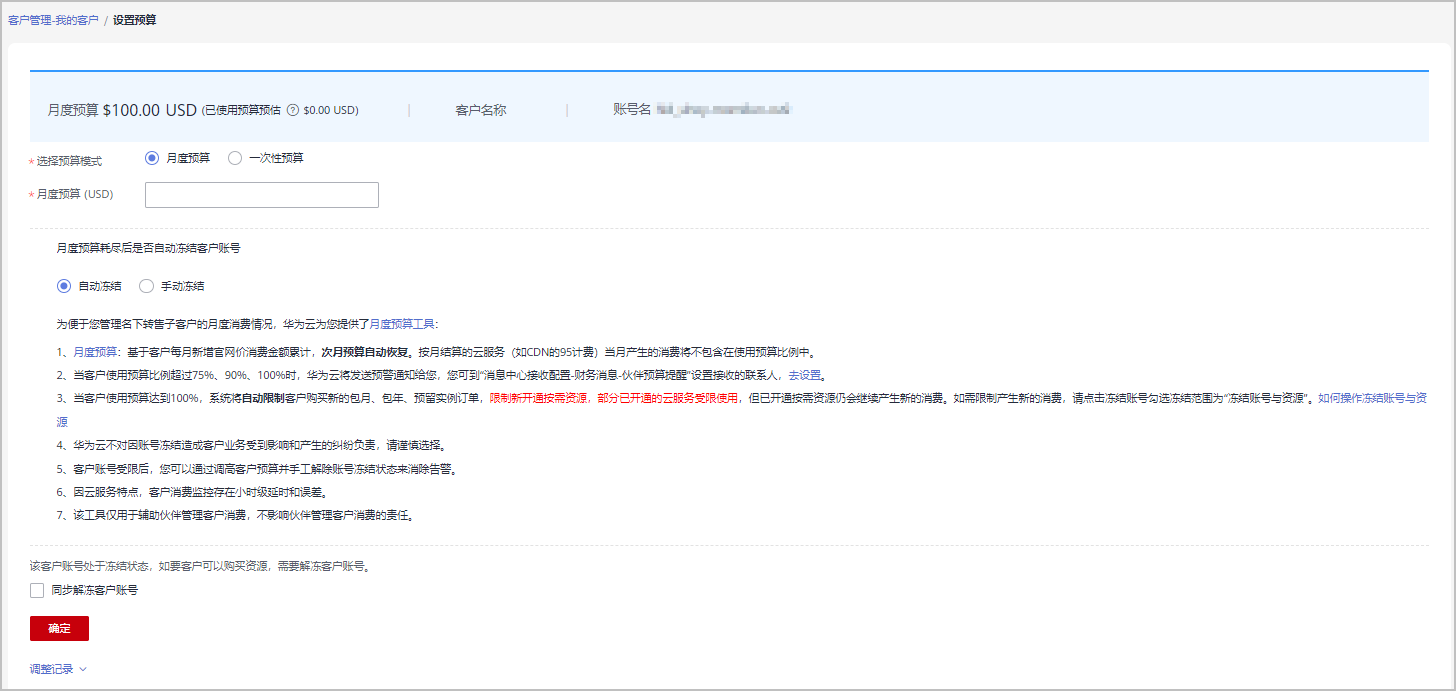This screenshot has height=691, width=1456.
Task: Enable the 同步解冻客户账号 checkbox
Action: 37,590
